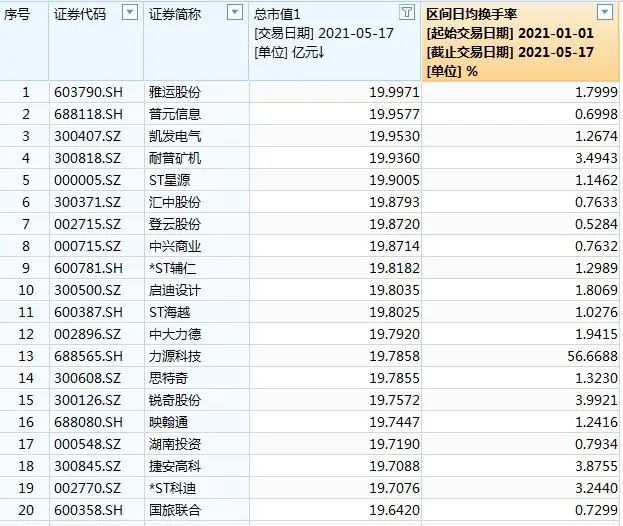623x526 pixels.
Task: Click security code 002770.SZ
Action: click(x=87, y=488)
